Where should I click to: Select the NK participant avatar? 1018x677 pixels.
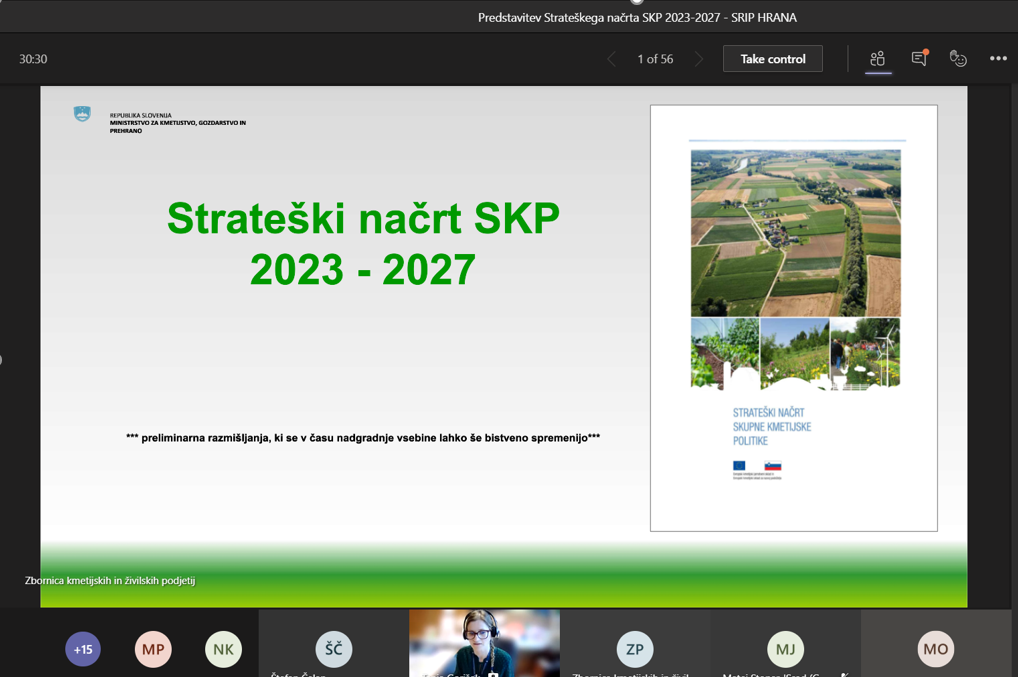tap(223, 649)
